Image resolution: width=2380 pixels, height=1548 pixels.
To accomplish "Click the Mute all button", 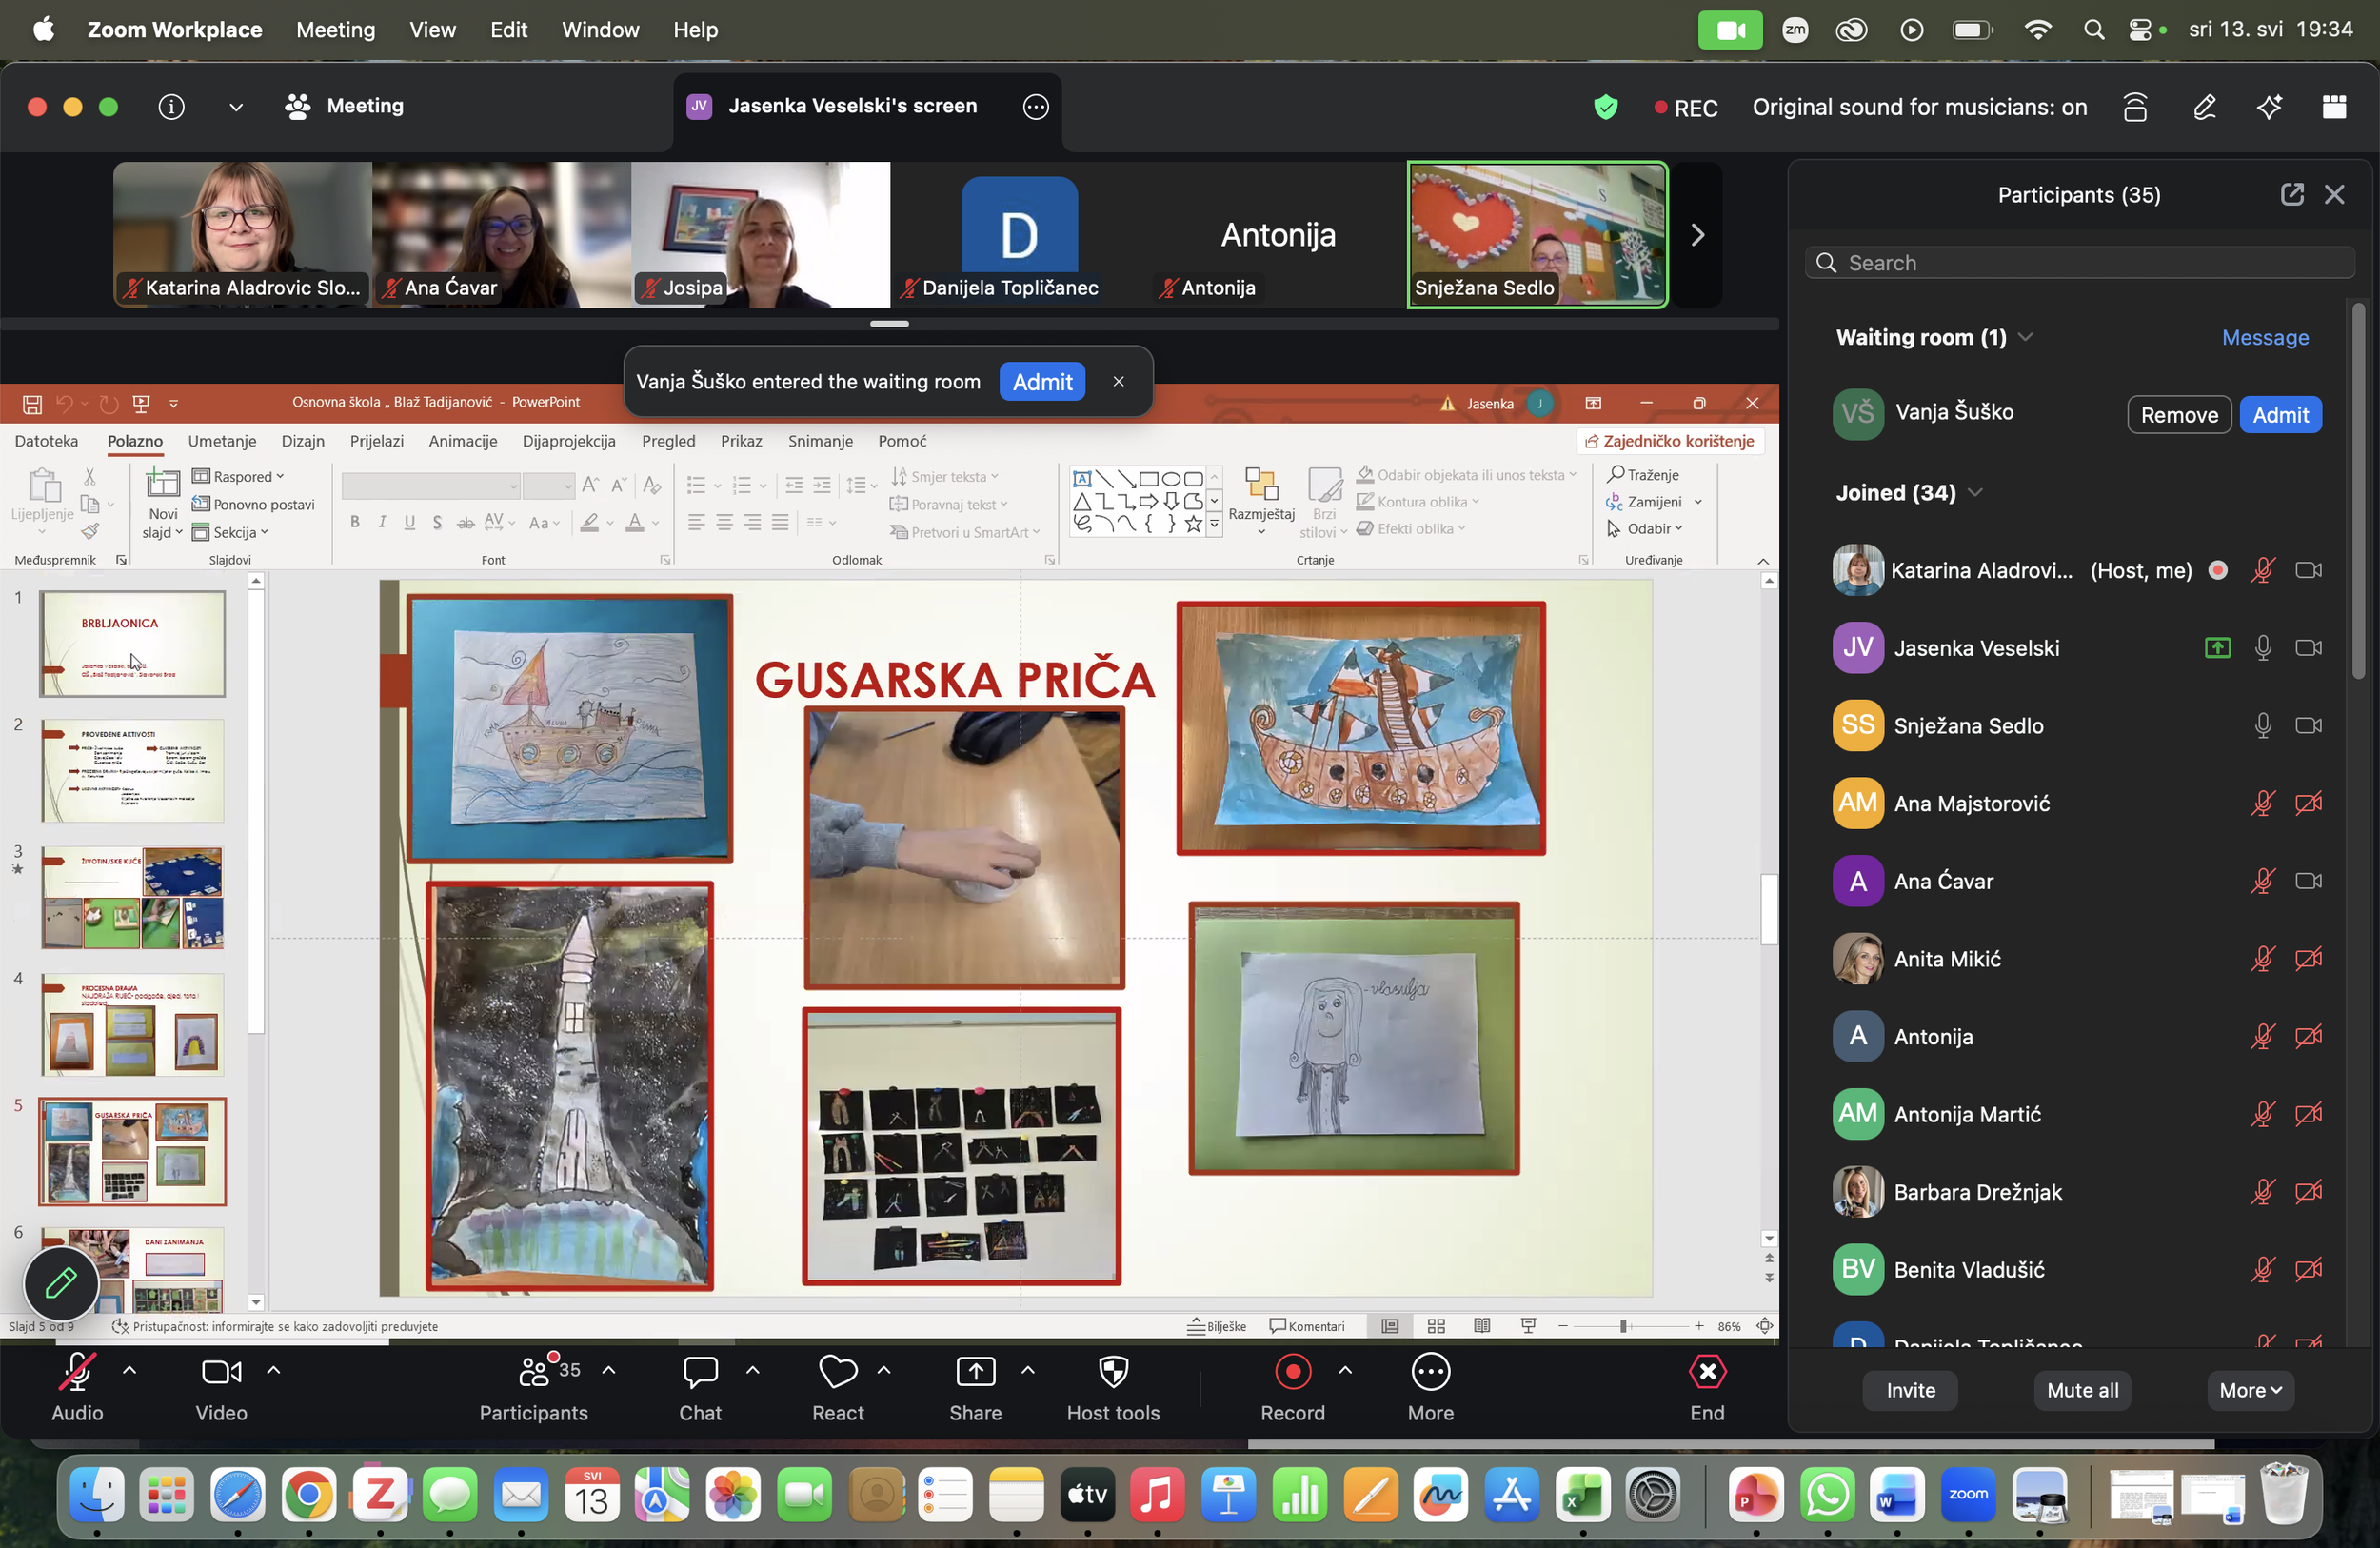I will 2082,1390.
